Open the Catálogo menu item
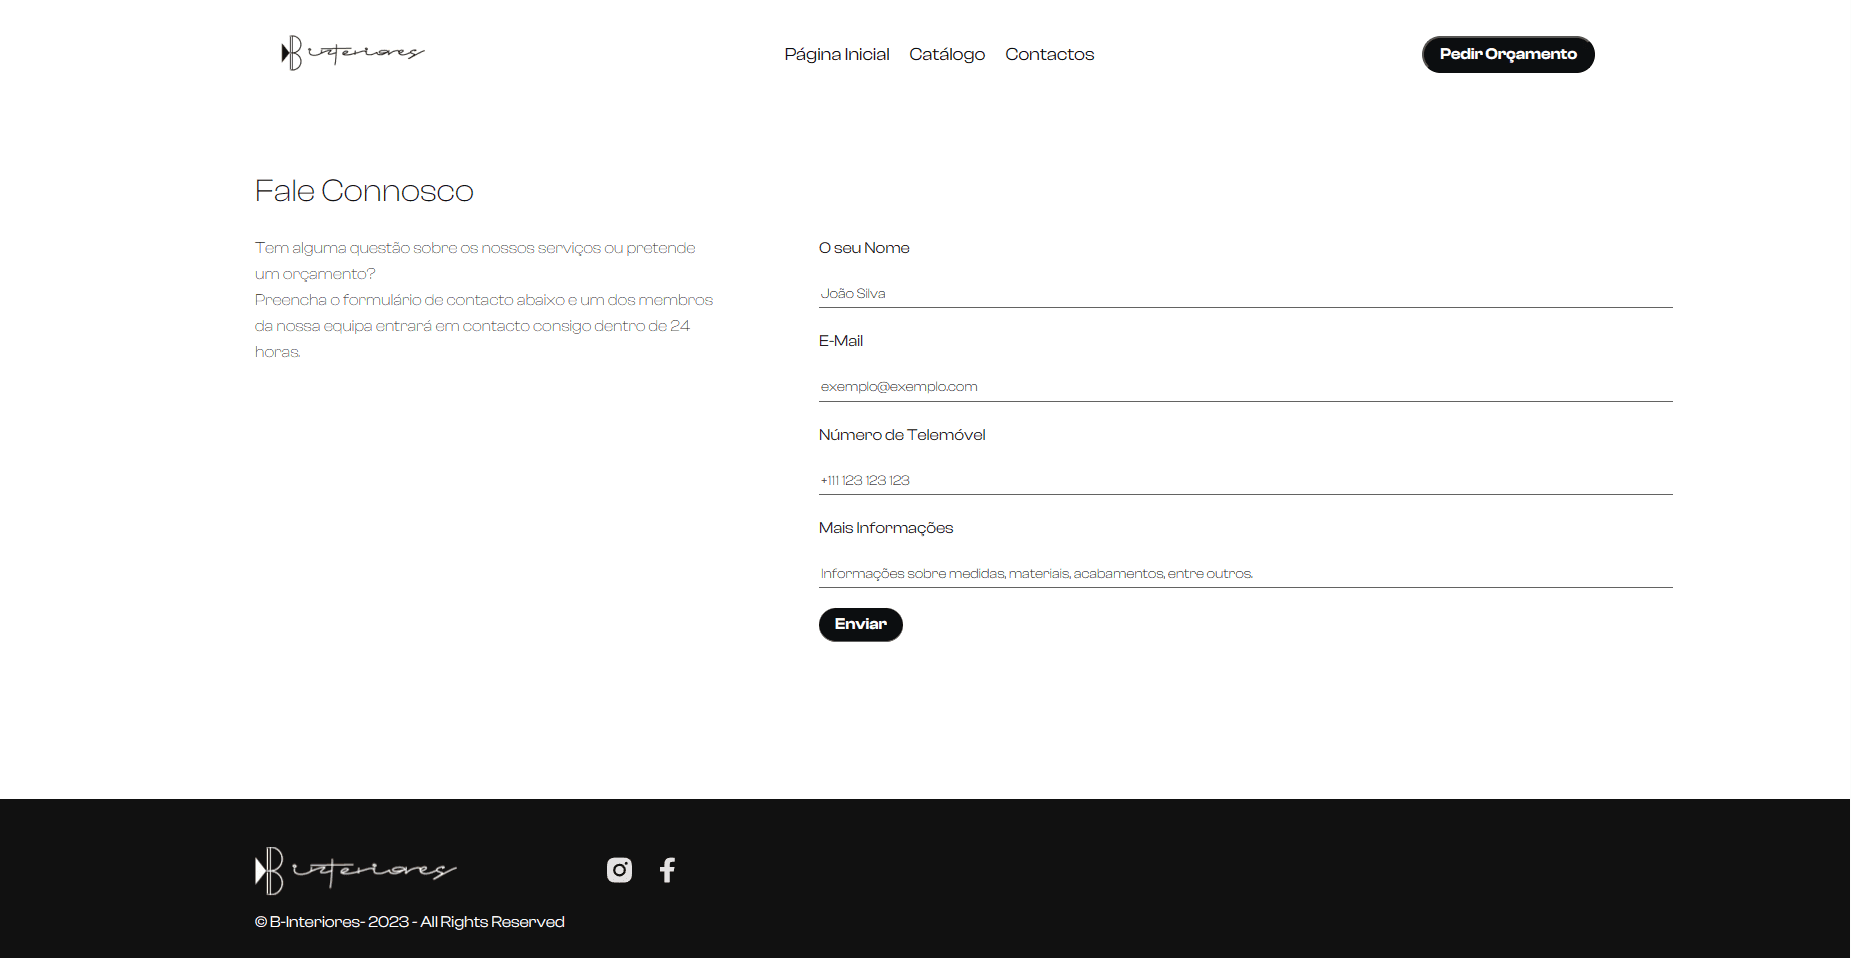Image resolution: width=1851 pixels, height=958 pixels. click(x=947, y=54)
